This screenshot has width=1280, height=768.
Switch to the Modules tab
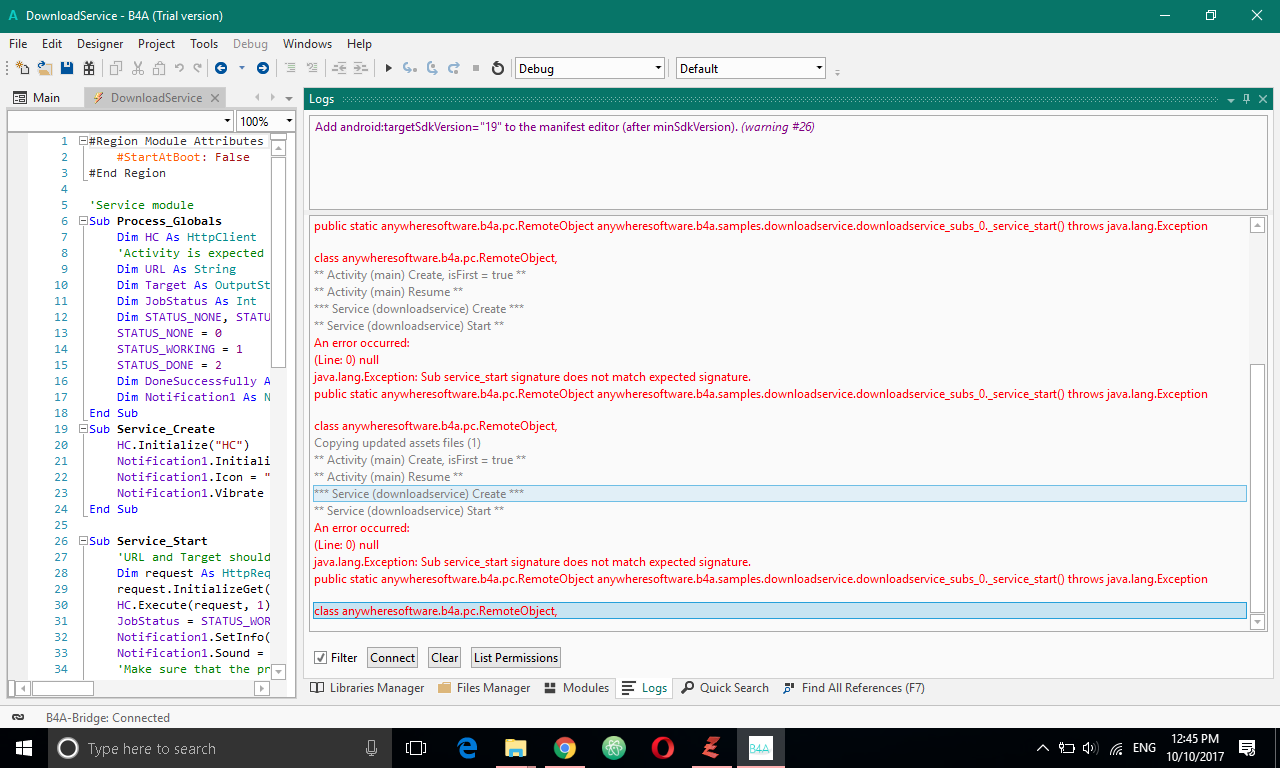[577, 688]
